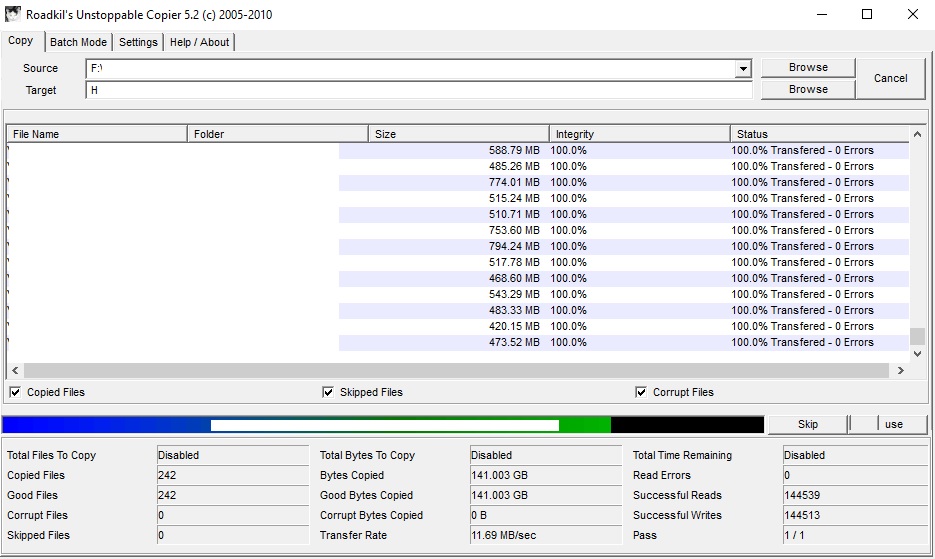Image resolution: width=935 pixels, height=559 pixels.
Task: Sort list by the Size column header
Action: click(458, 134)
